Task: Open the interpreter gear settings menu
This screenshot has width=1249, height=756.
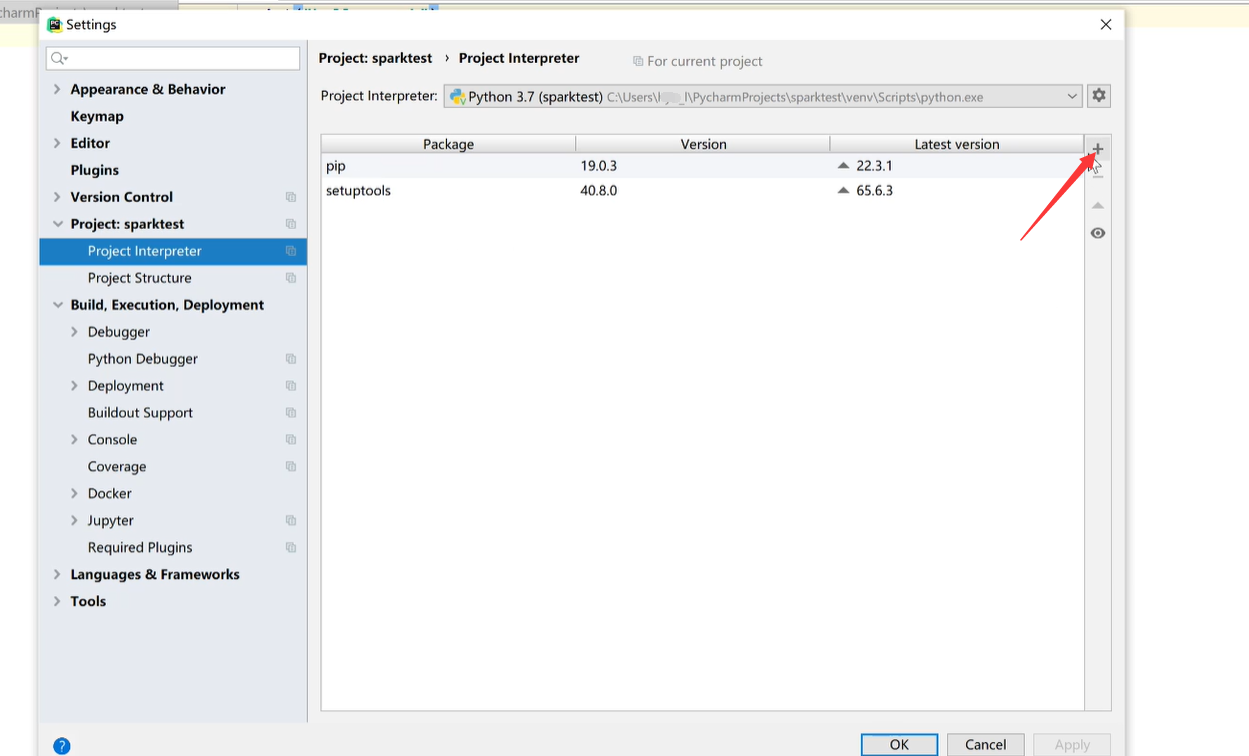Action: [1099, 96]
